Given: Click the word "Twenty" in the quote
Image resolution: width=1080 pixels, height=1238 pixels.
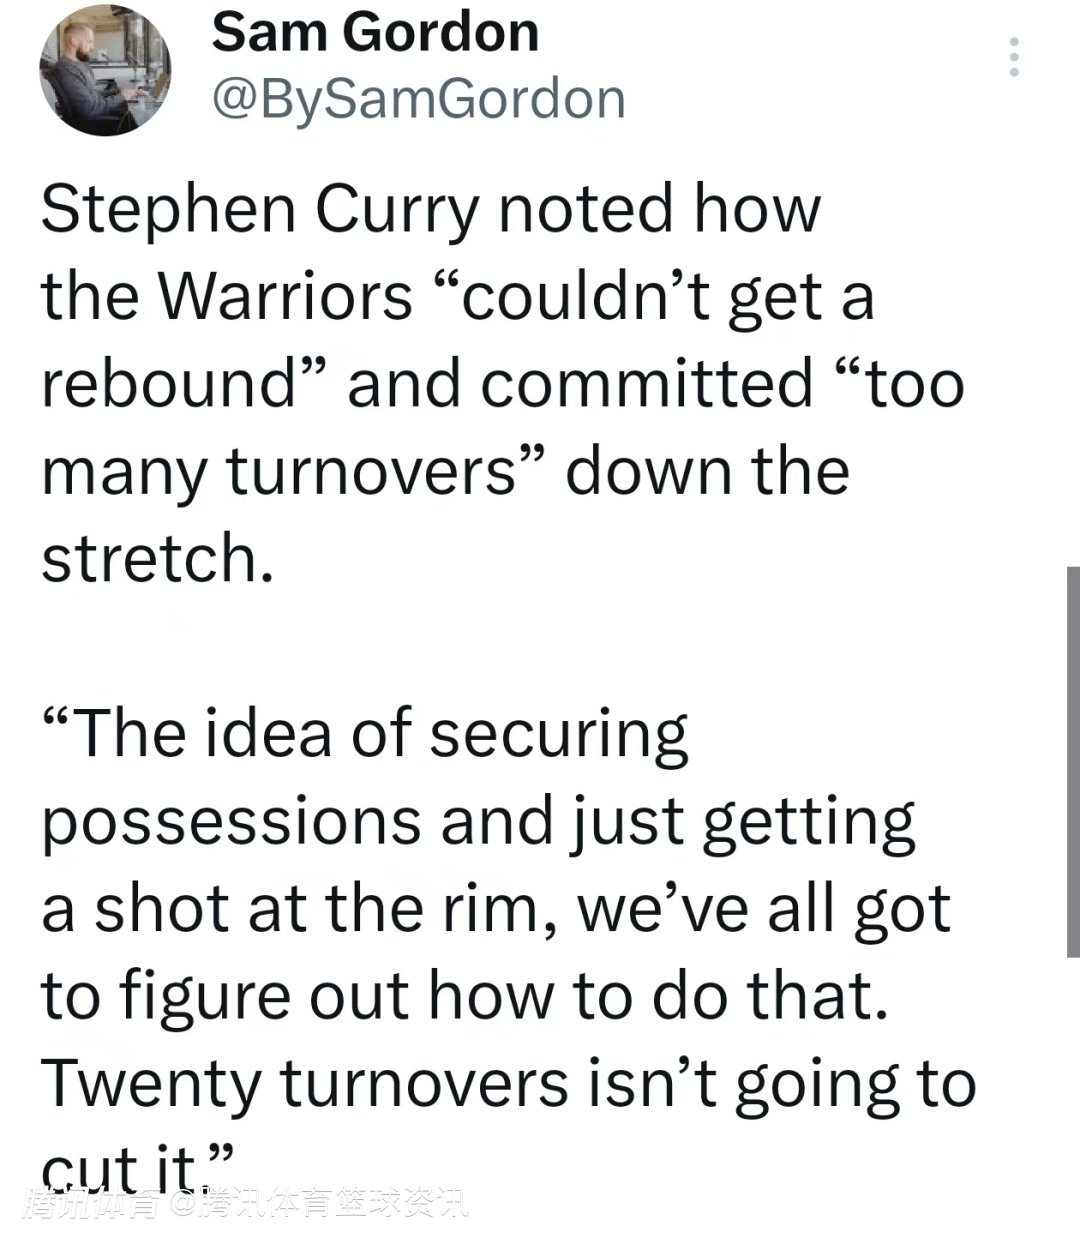Looking at the screenshot, I should (x=150, y=1084).
